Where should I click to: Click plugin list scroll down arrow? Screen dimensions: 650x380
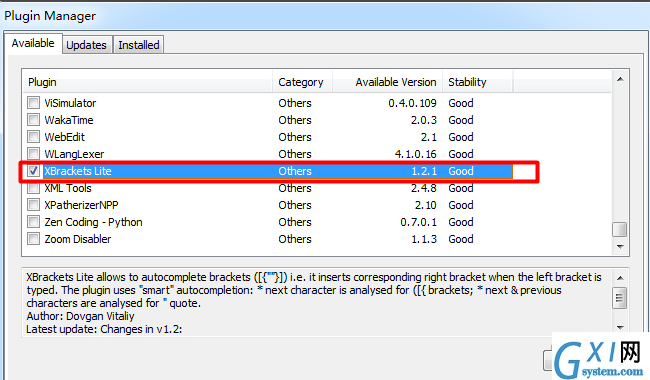tap(620, 247)
